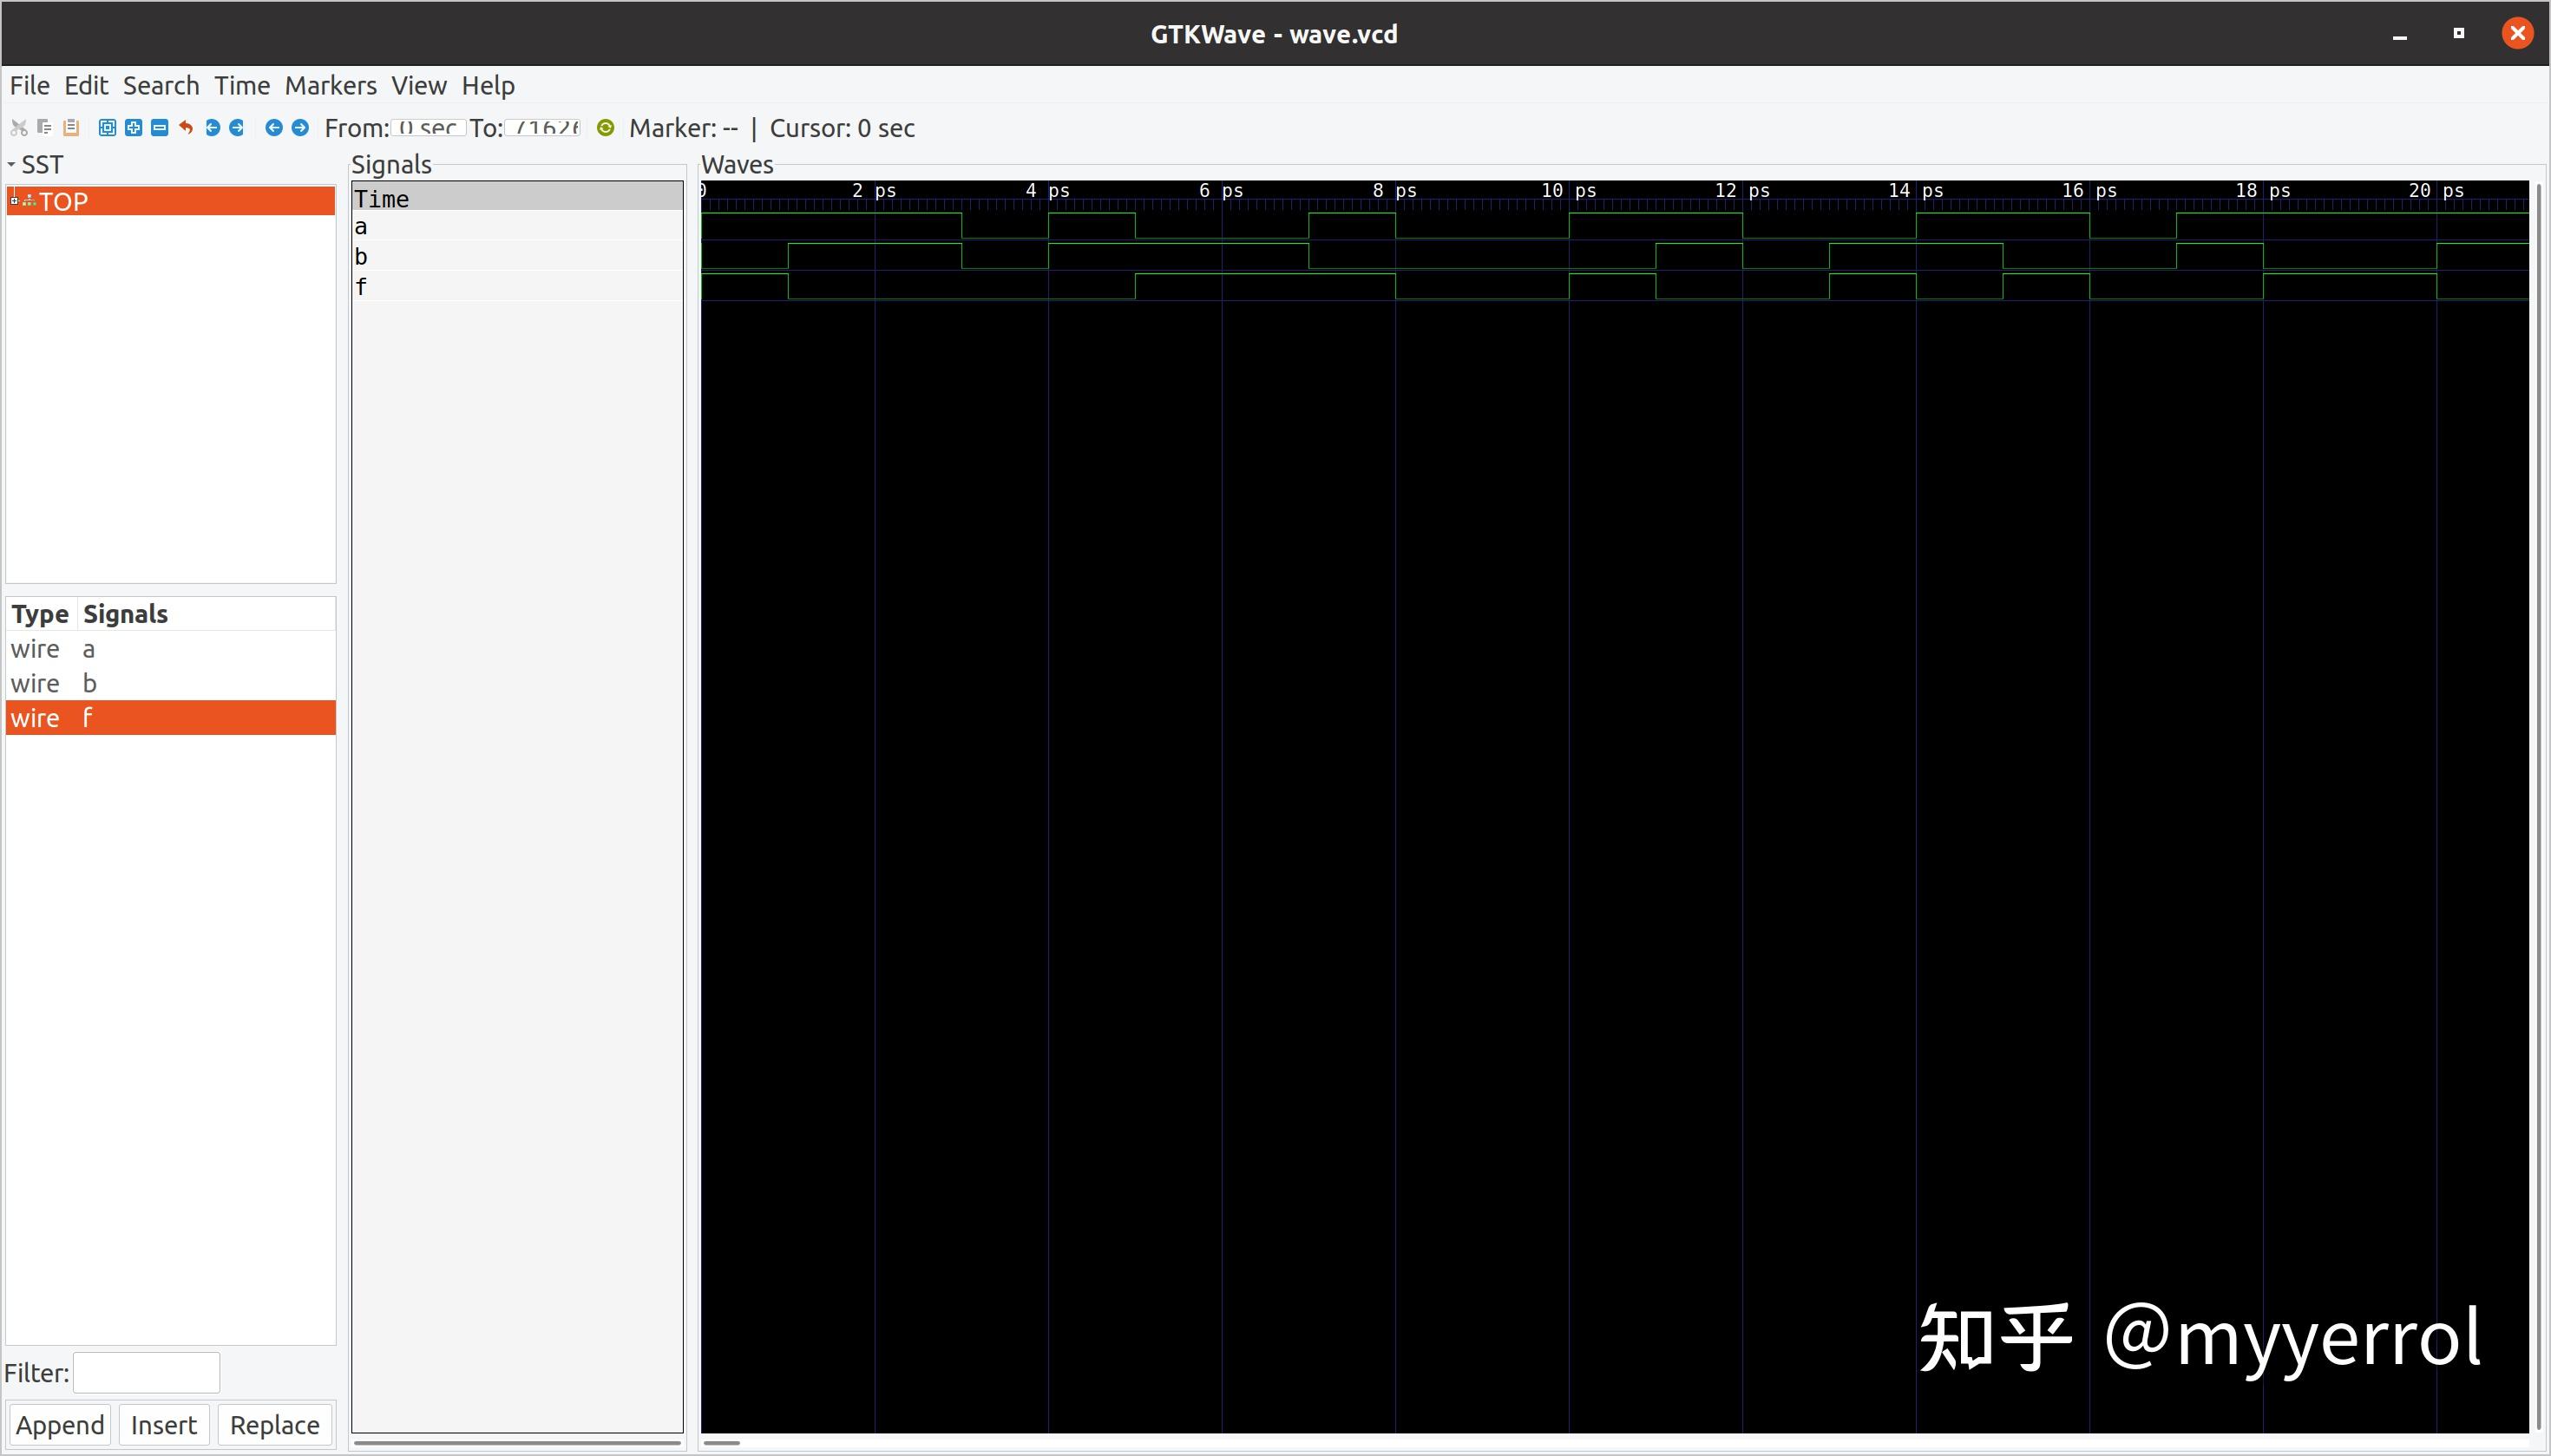The height and width of the screenshot is (1456, 2551).
Task: Zoom out with the minus icon
Action: pos(159,127)
